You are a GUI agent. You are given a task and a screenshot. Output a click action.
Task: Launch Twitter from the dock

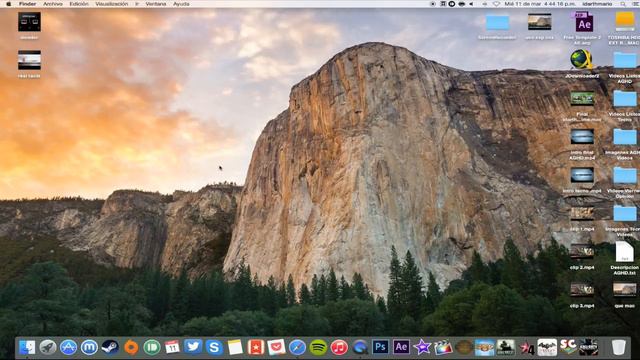(193, 347)
